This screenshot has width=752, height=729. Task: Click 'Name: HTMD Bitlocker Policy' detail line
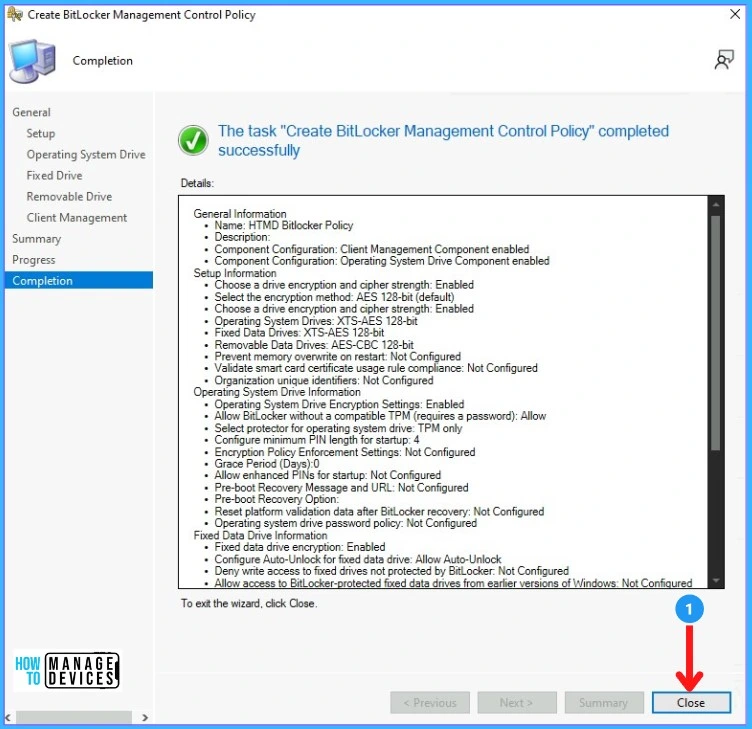283,225
